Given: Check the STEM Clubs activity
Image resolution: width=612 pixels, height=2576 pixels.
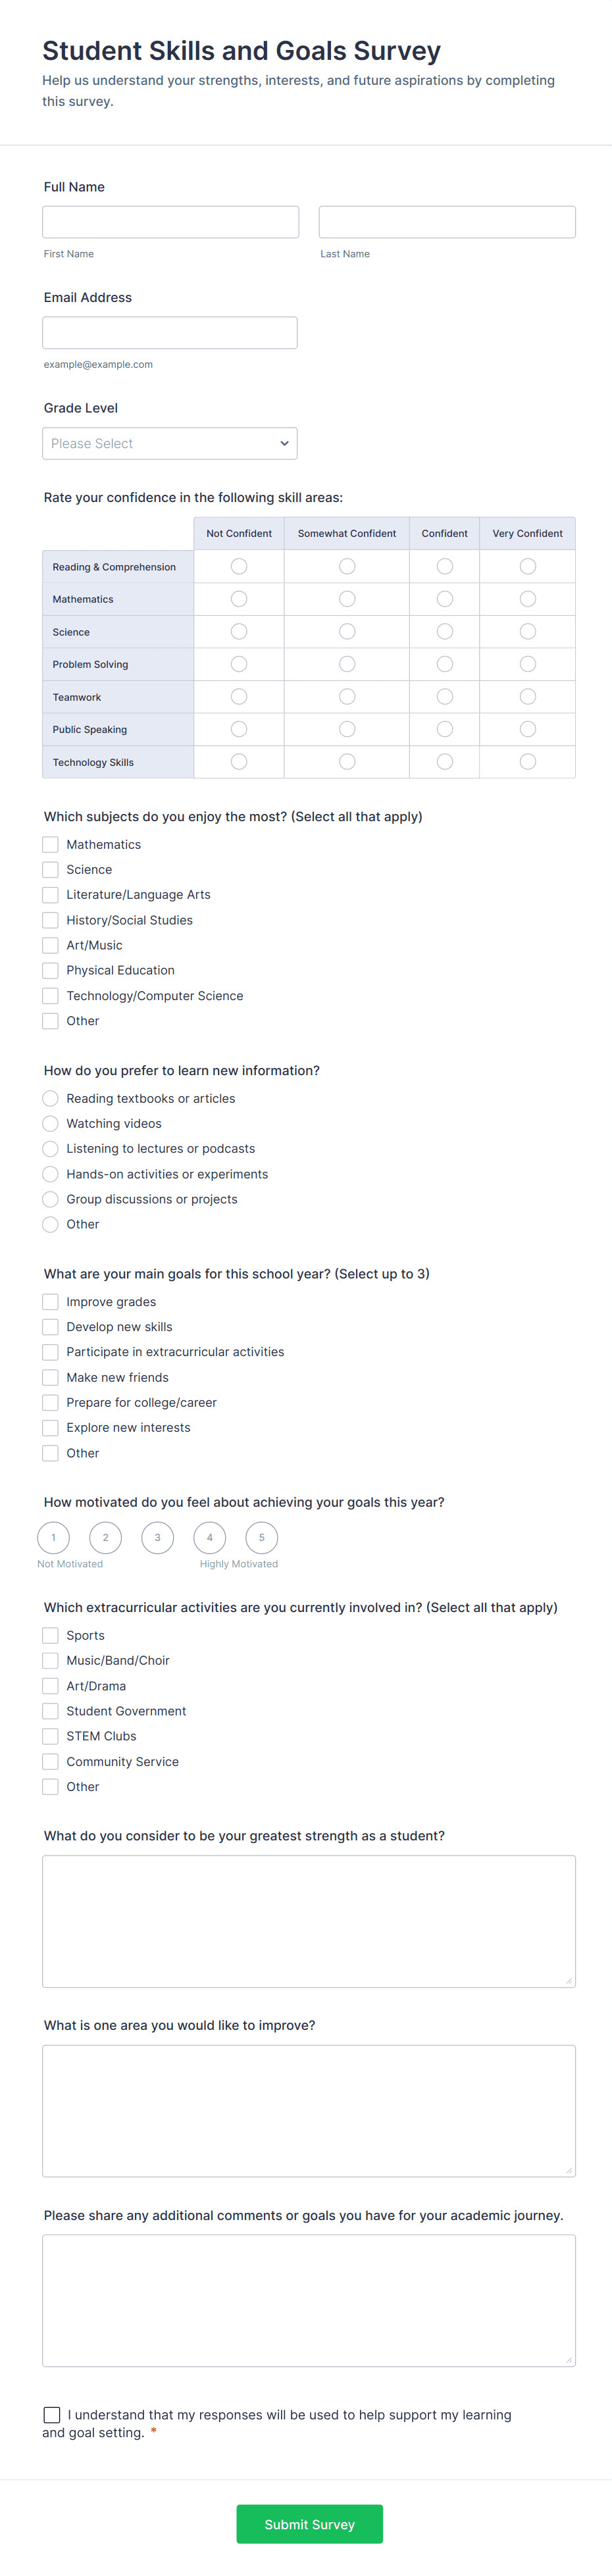Looking at the screenshot, I should (x=50, y=1736).
